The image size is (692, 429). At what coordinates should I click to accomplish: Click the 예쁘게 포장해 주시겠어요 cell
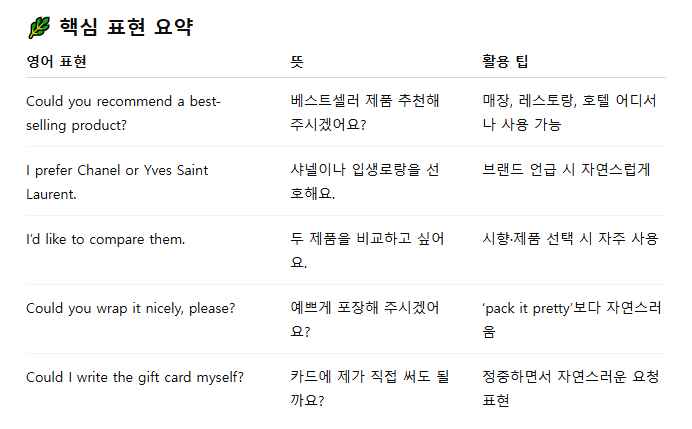365,319
